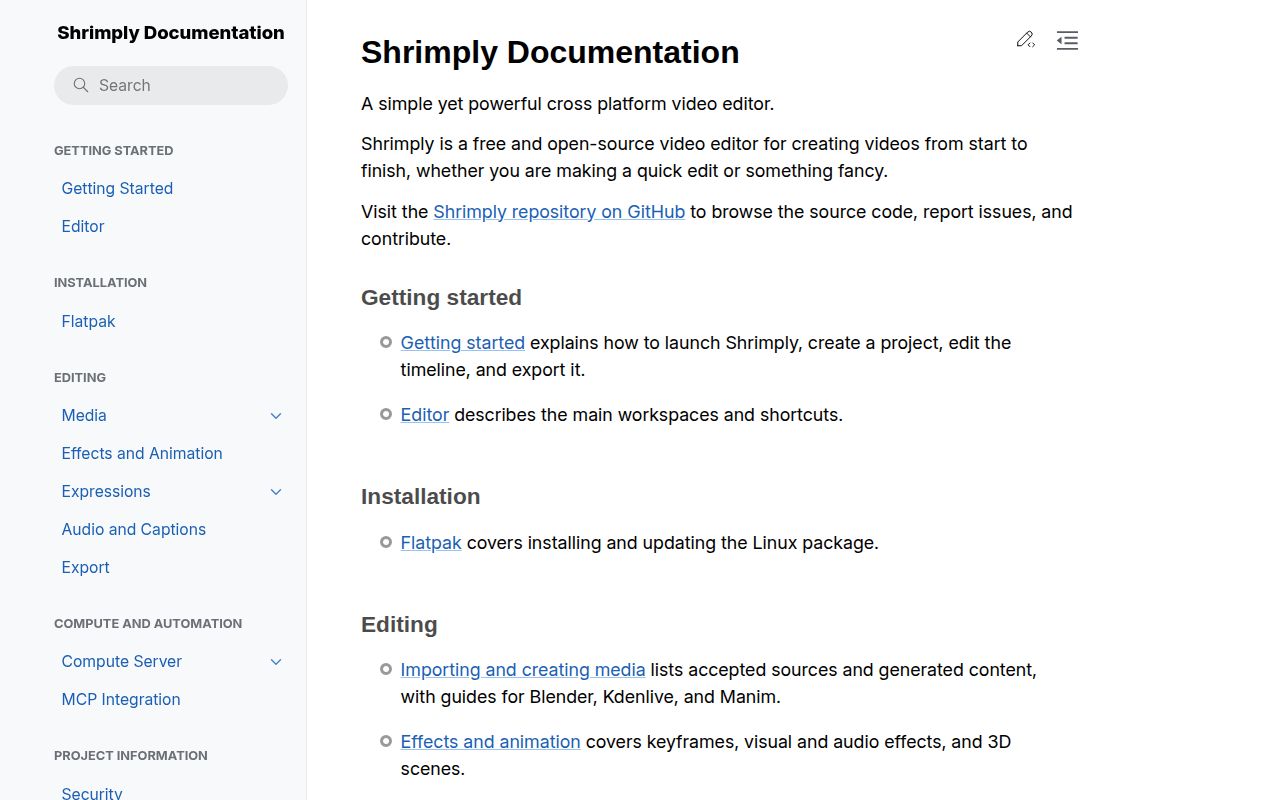
Task: Follow the Editor link in content
Action: [x=425, y=415]
